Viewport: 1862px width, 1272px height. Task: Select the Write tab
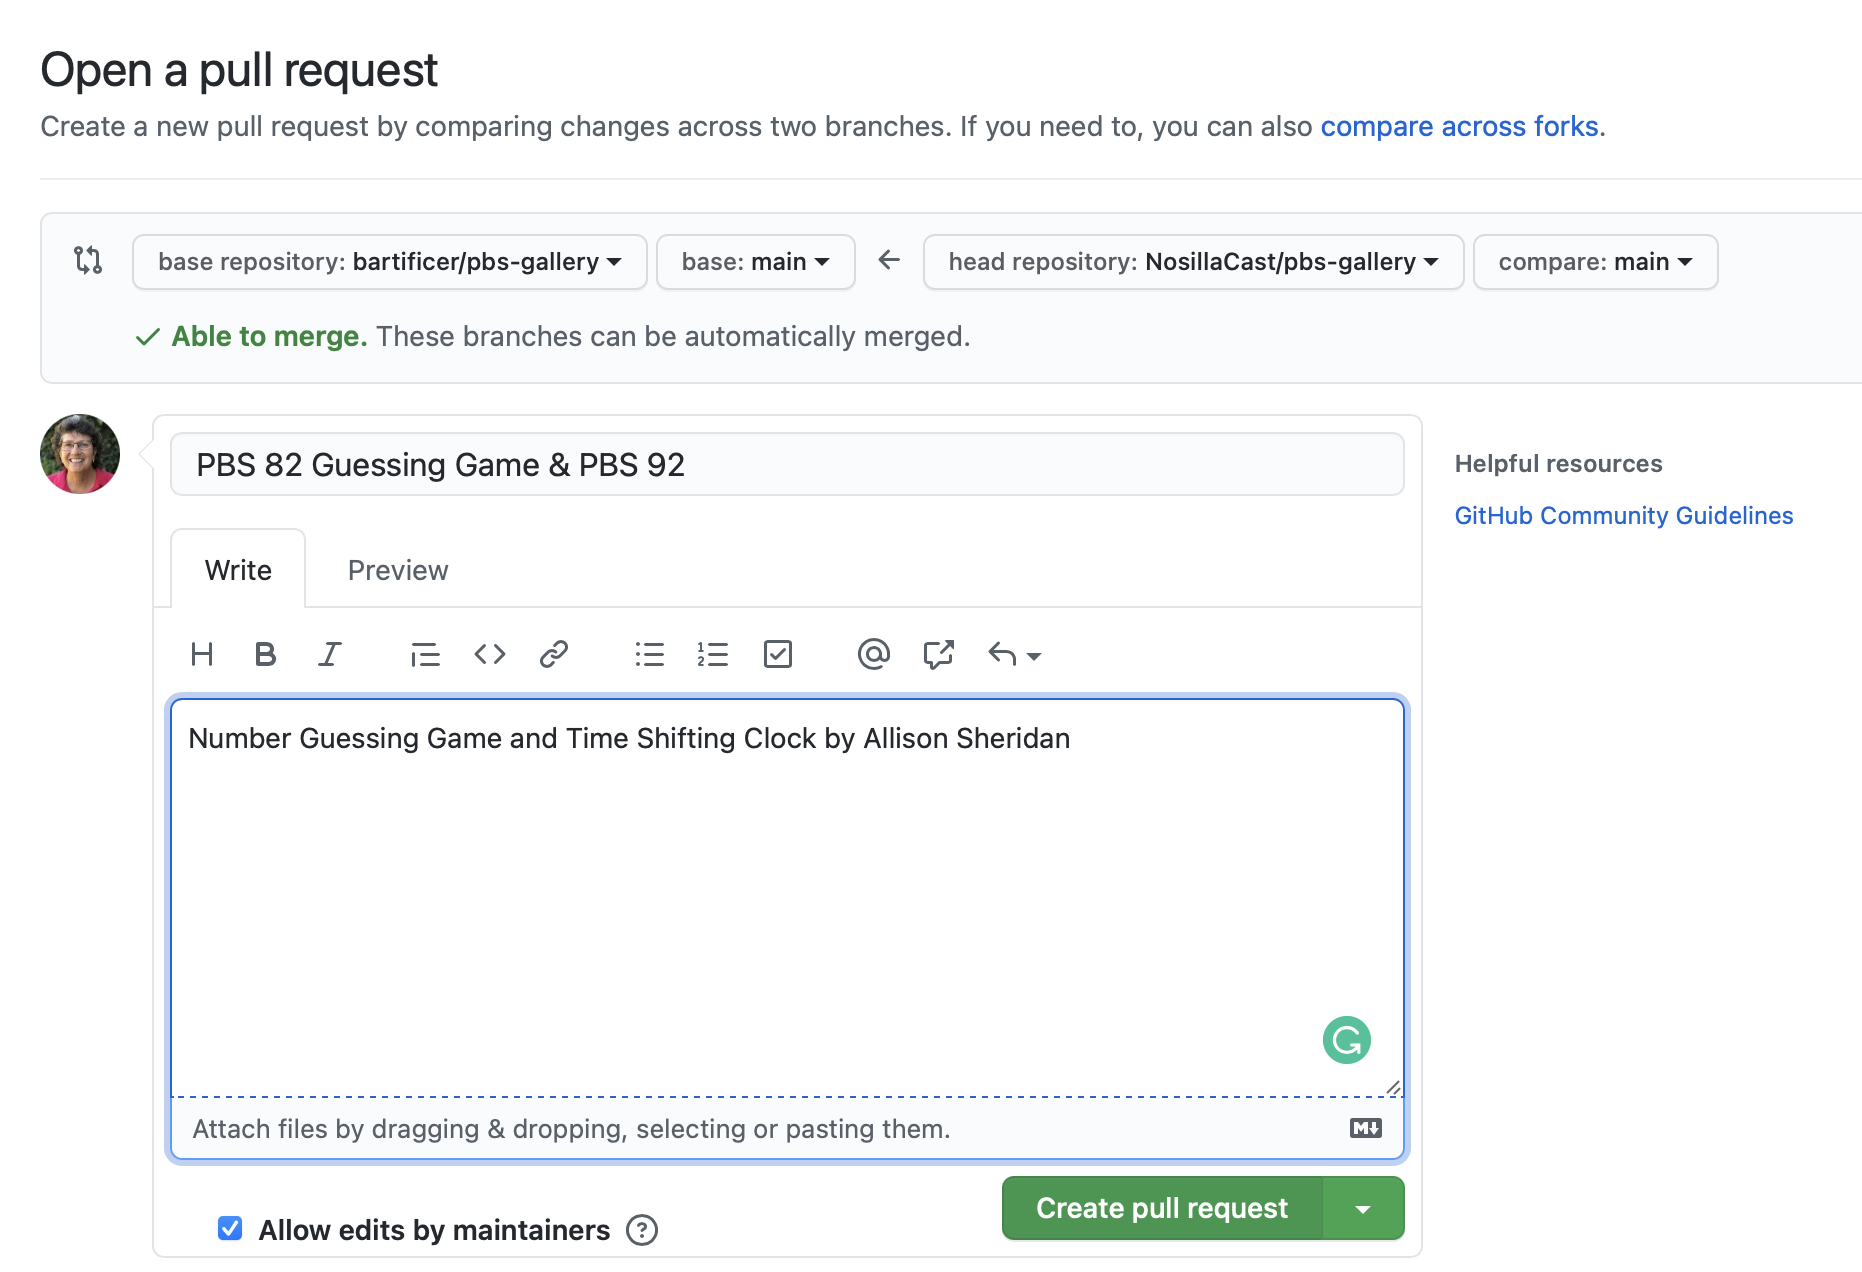pos(238,569)
